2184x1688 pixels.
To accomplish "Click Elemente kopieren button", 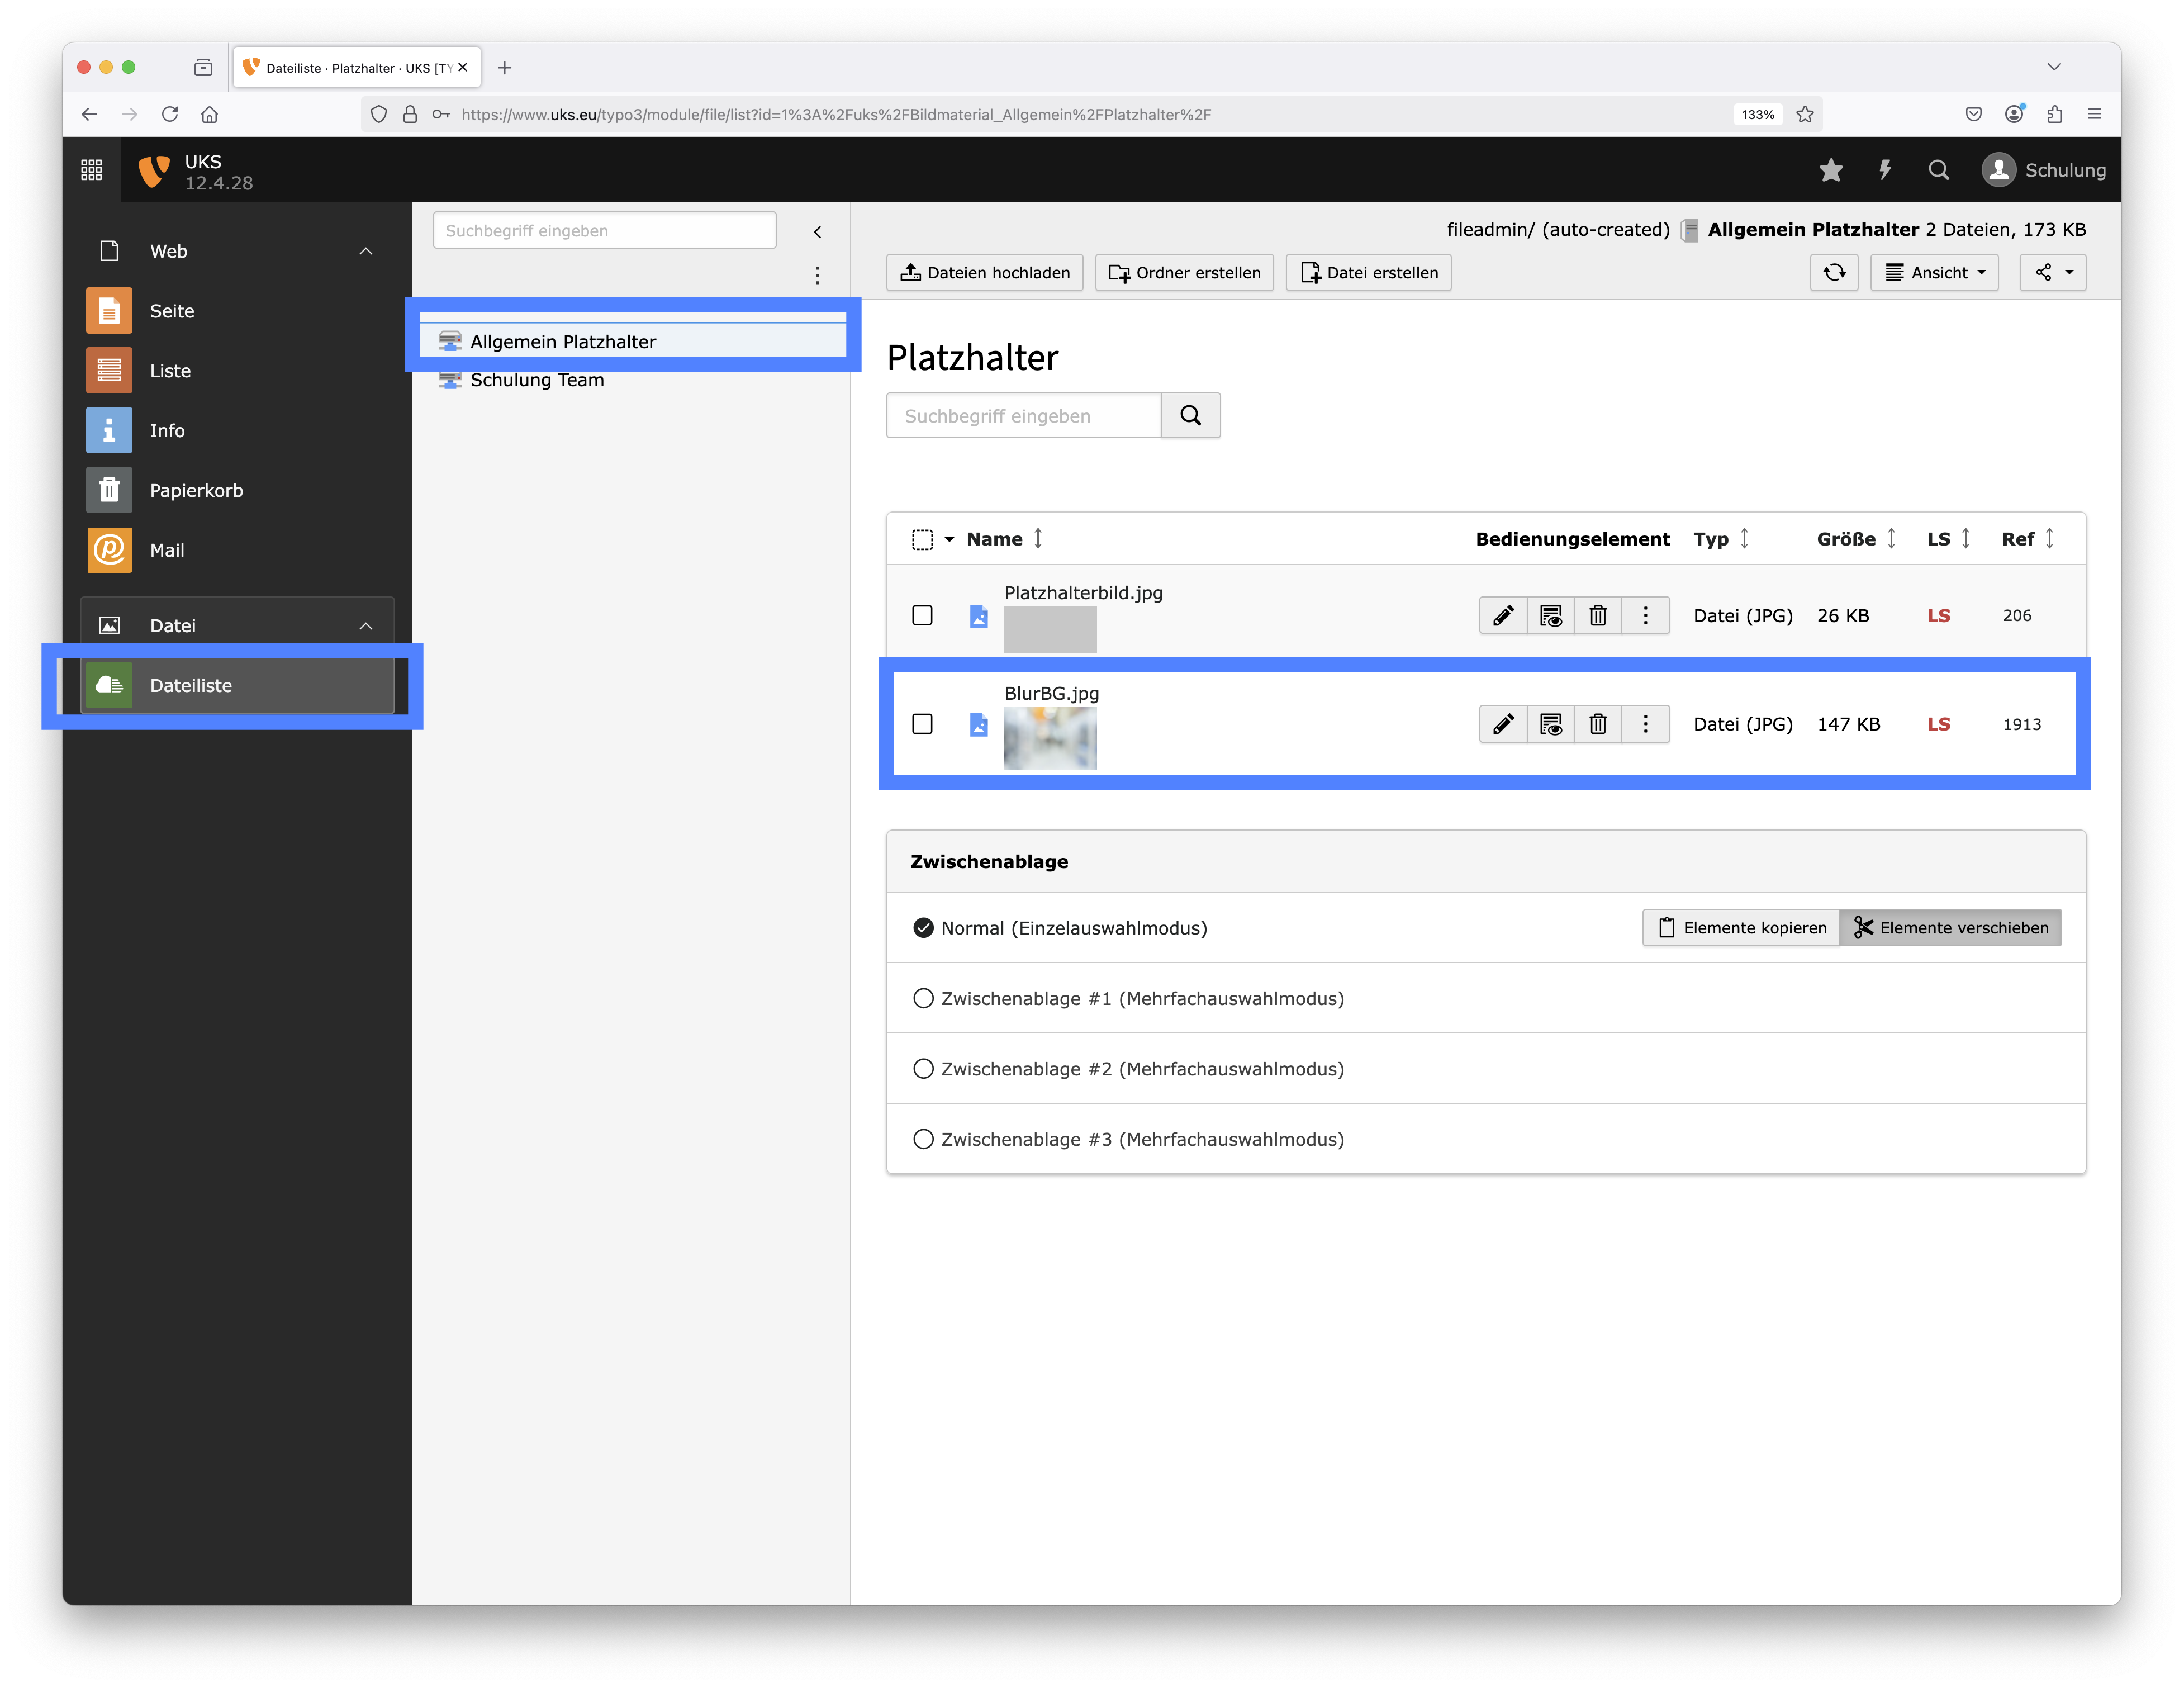I will click(1740, 927).
